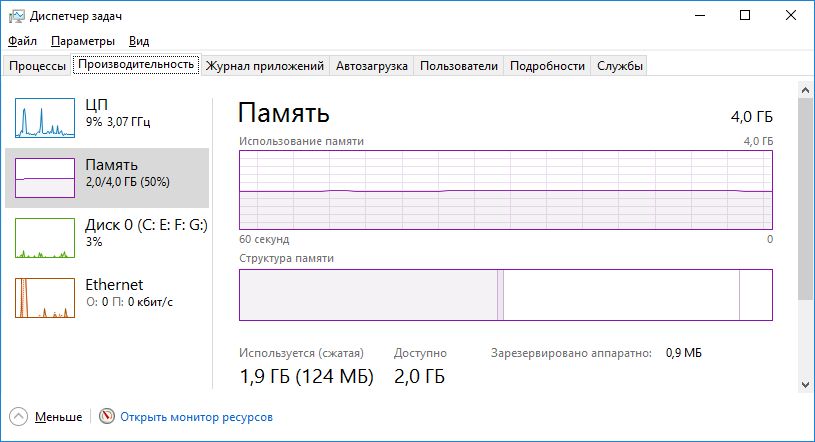The width and height of the screenshot is (815, 442).
Task: Switch to the Подробности tab
Action: [x=547, y=66]
